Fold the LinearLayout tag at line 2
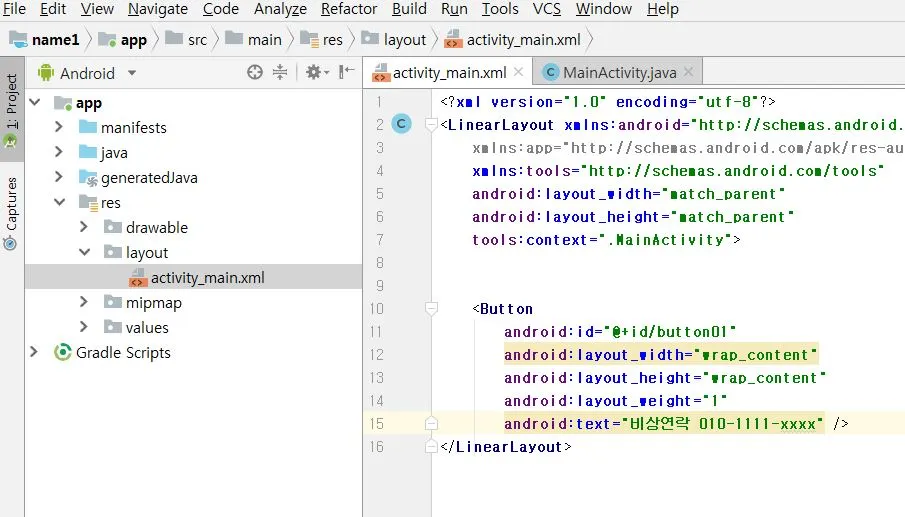905x517 pixels. pos(431,124)
